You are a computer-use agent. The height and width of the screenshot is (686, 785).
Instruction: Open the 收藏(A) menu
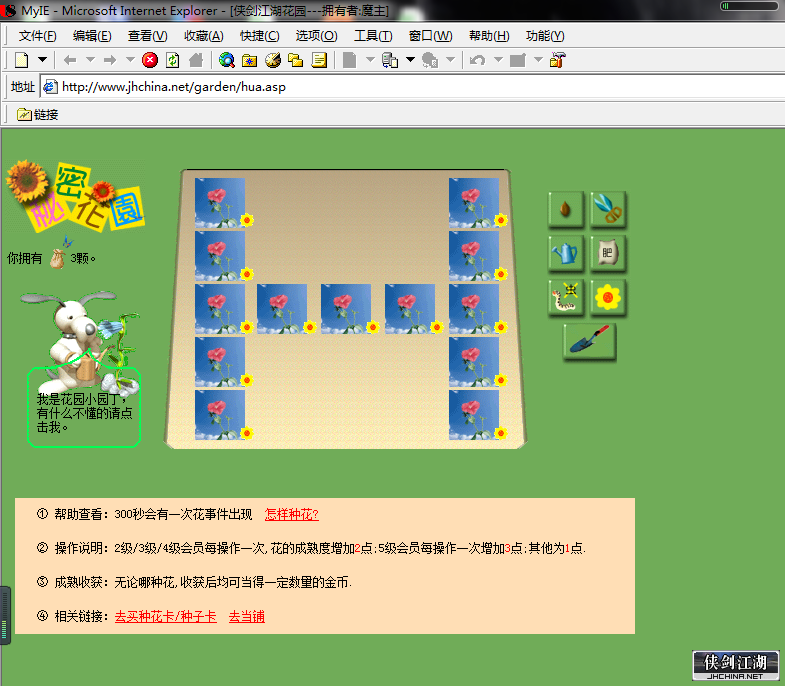(x=204, y=36)
